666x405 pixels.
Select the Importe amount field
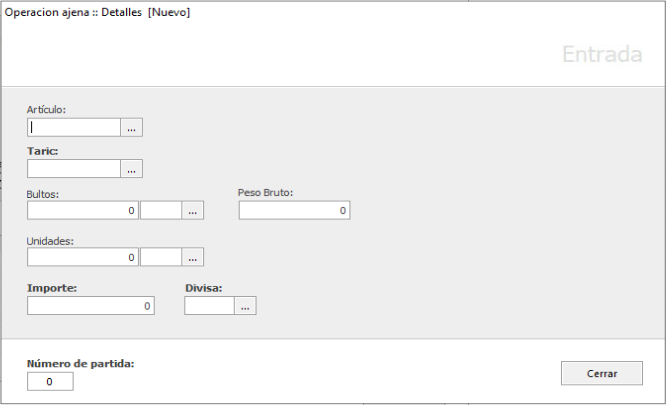[91, 306]
